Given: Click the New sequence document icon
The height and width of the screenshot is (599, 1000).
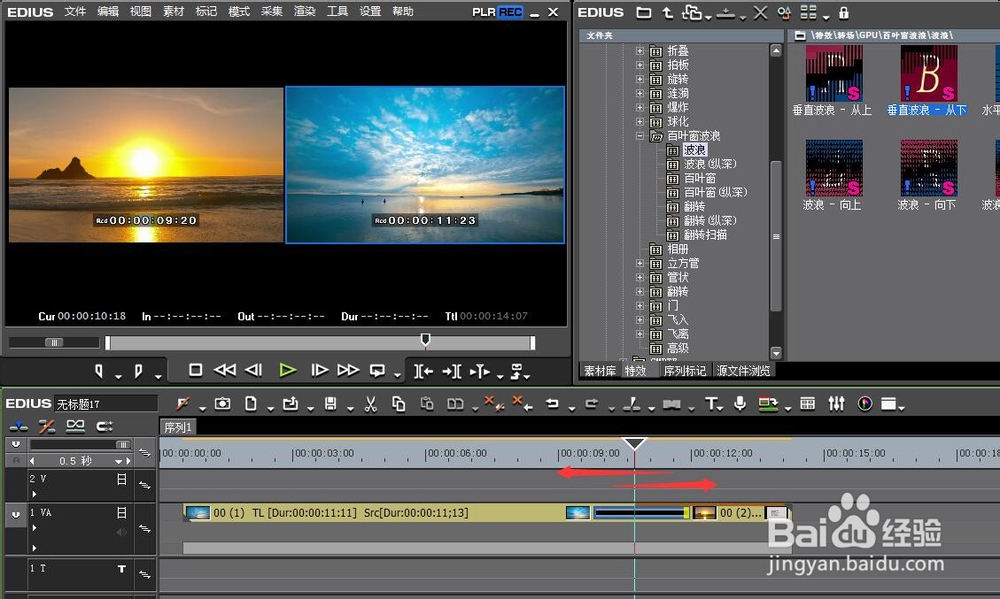Looking at the screenshot, I should click(x=251, y=404).
